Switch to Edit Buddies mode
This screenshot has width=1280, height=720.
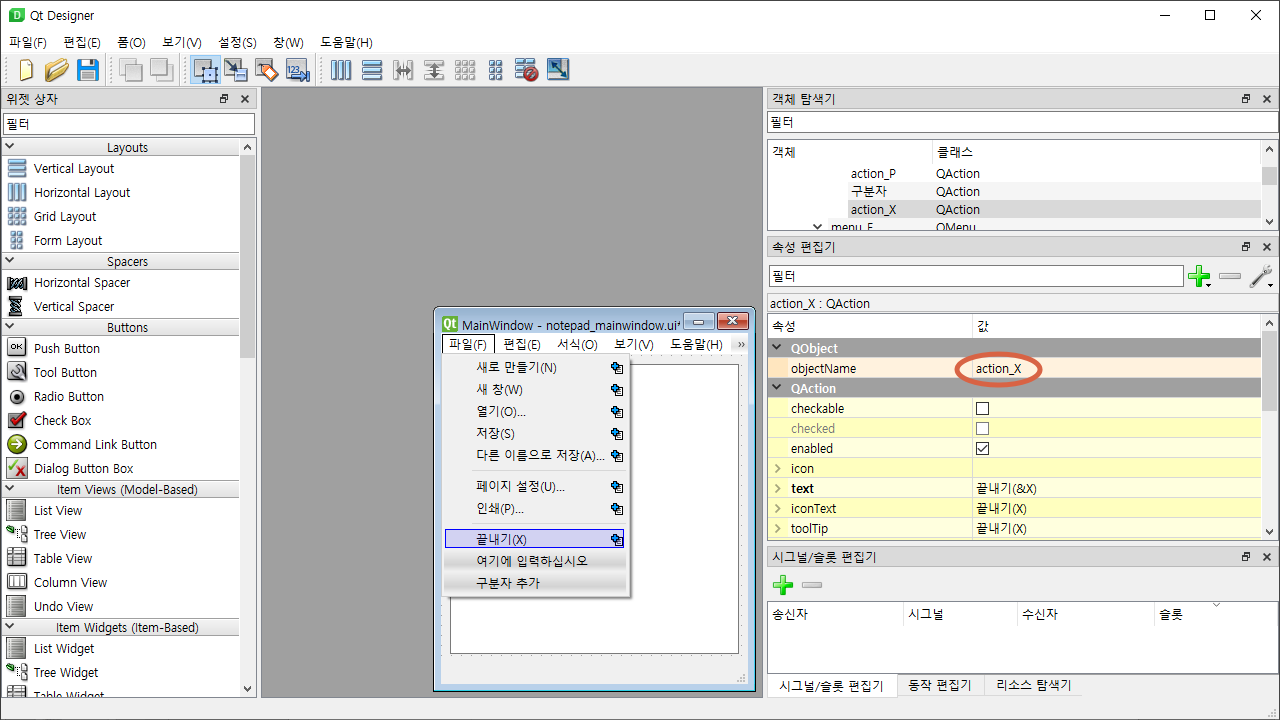click(x=266, y=70)
